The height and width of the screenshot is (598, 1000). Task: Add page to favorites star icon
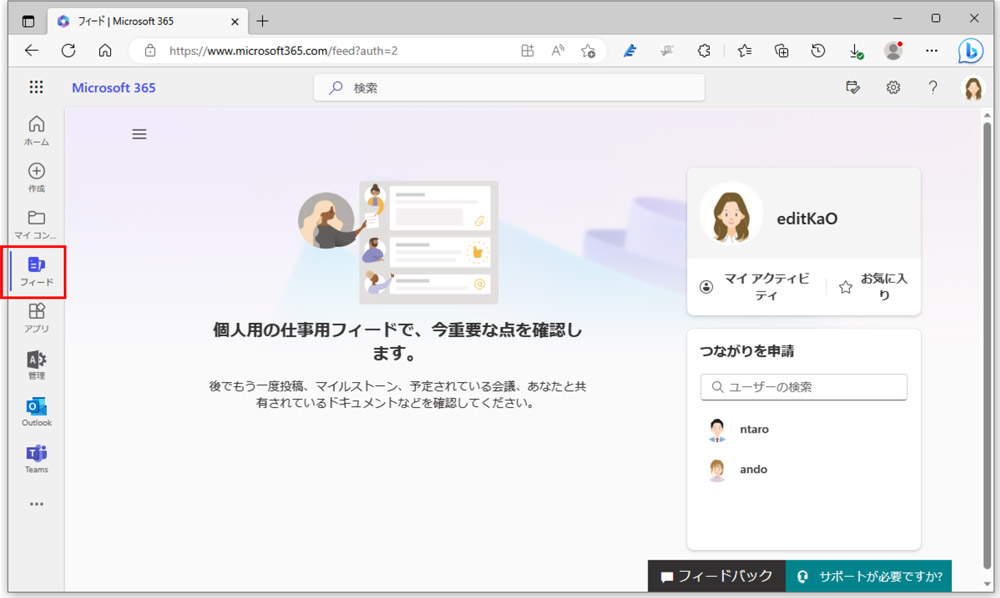point(588,51)
